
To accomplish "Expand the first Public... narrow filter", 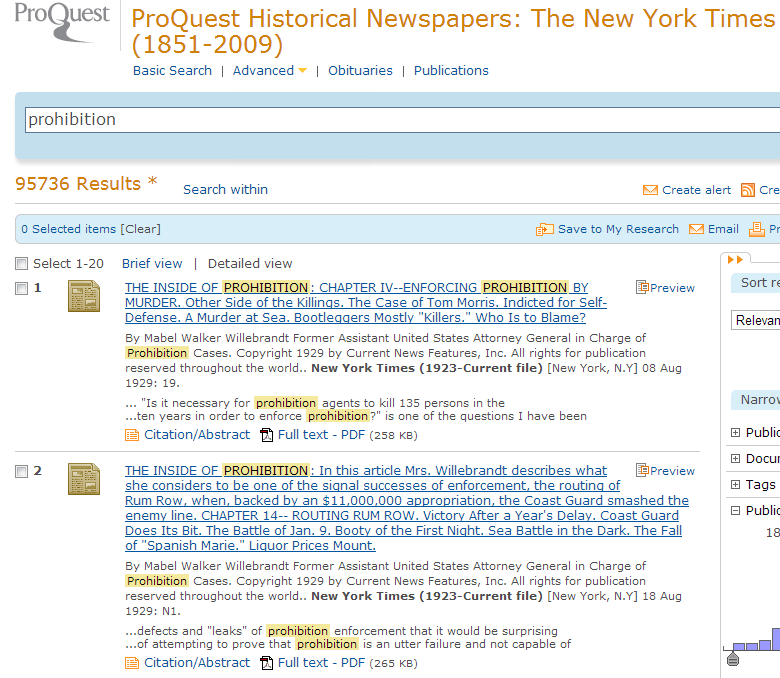I will pyautogui.click(x=735, y=433).
